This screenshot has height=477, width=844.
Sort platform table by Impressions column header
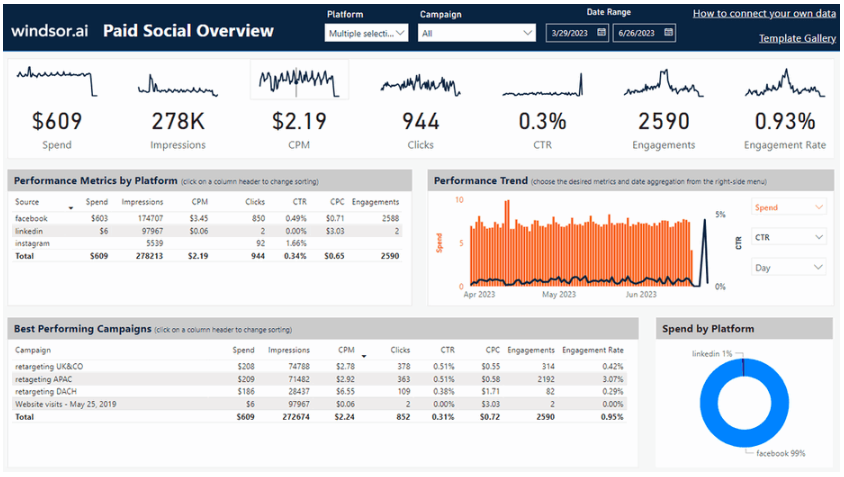142,202
